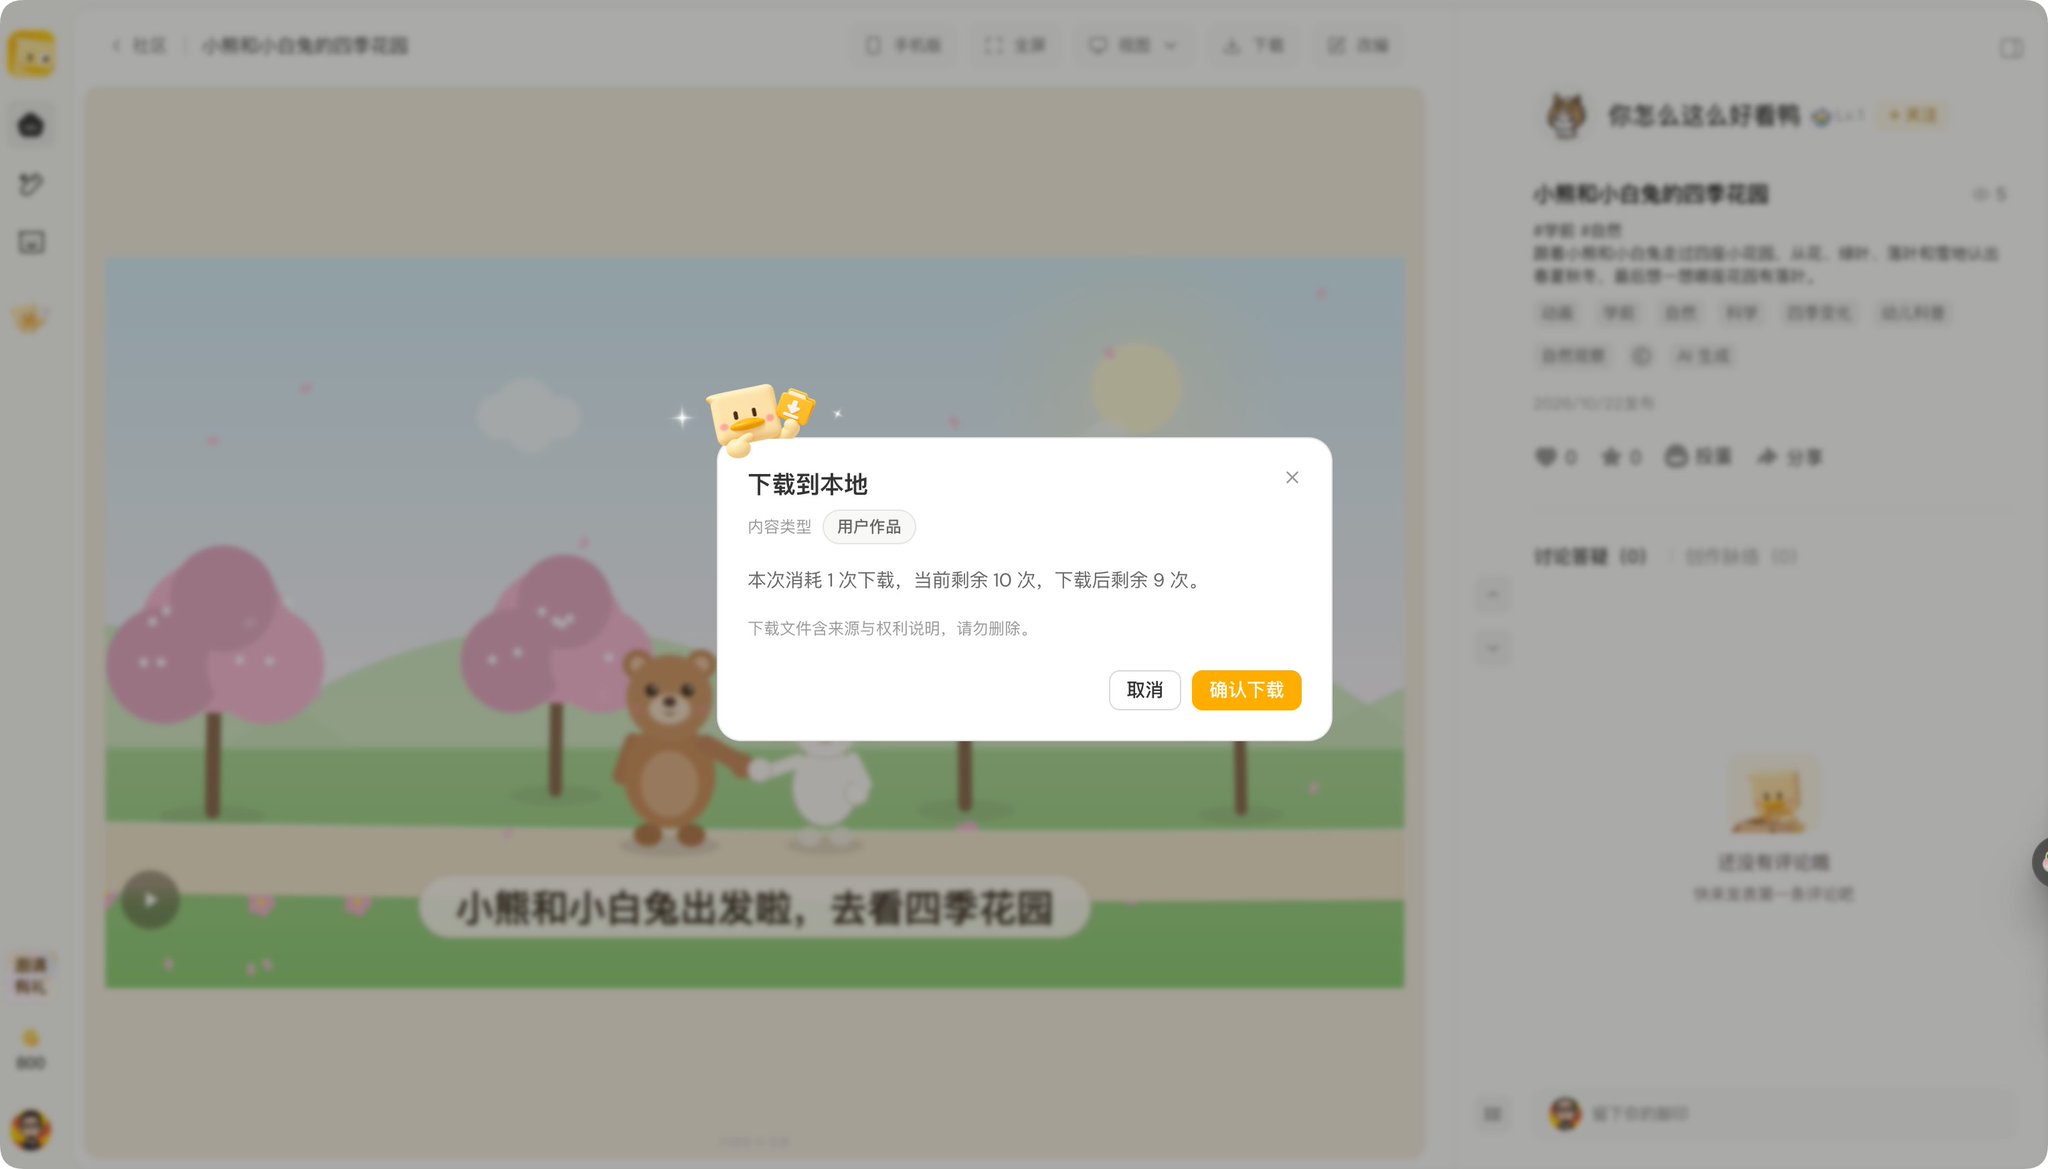The height and width of the screenshot is (1169, 2048).
Task: Click the dialog title 下载到本地
Action: coord(808,485)
